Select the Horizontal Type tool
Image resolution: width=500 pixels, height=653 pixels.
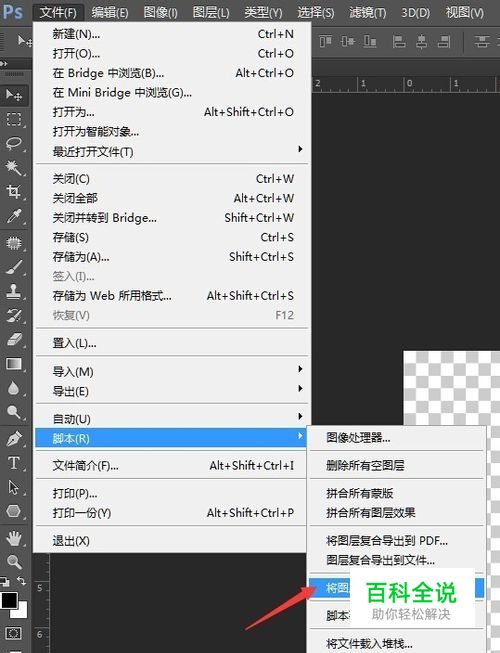14,463
